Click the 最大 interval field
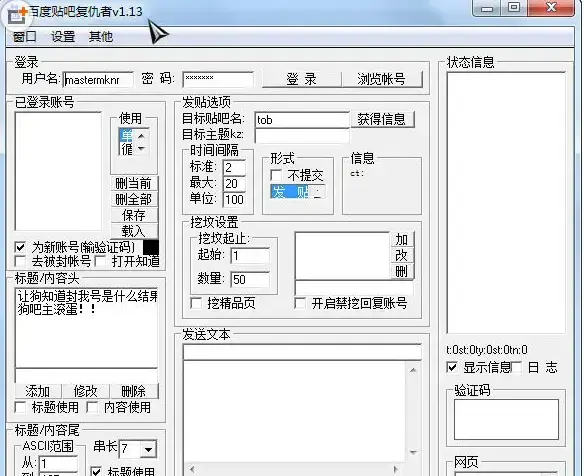 tap(234, 184)
